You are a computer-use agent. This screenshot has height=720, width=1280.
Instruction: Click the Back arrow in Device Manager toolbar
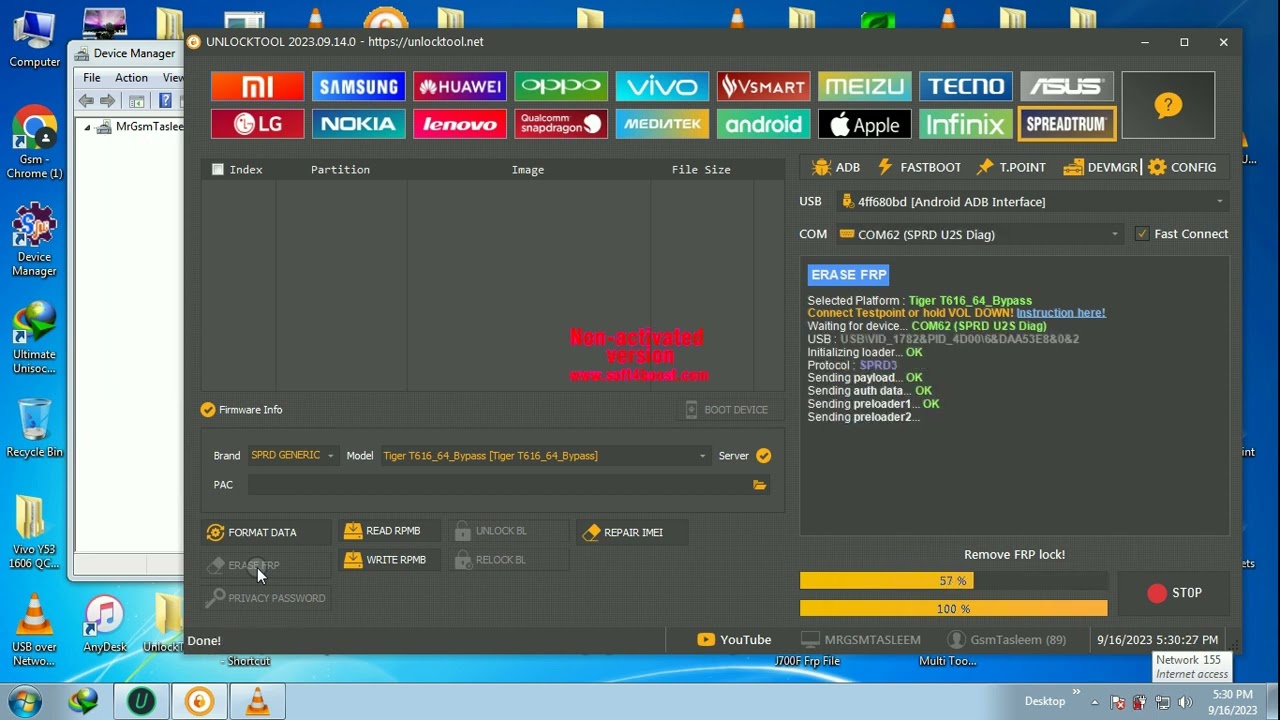(x=86, y=101)
